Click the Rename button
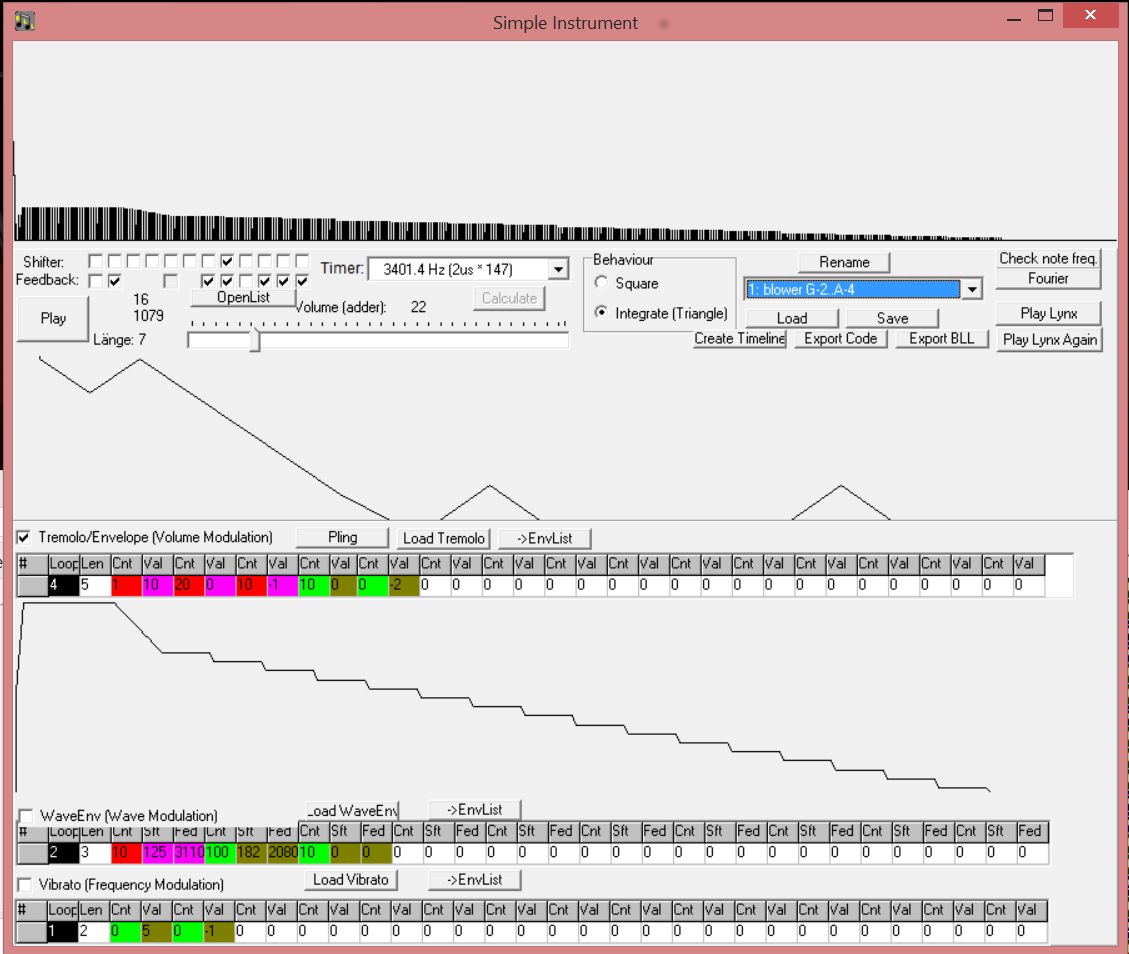The height and width of the screenshot is (954, 1129). (844, 262)
